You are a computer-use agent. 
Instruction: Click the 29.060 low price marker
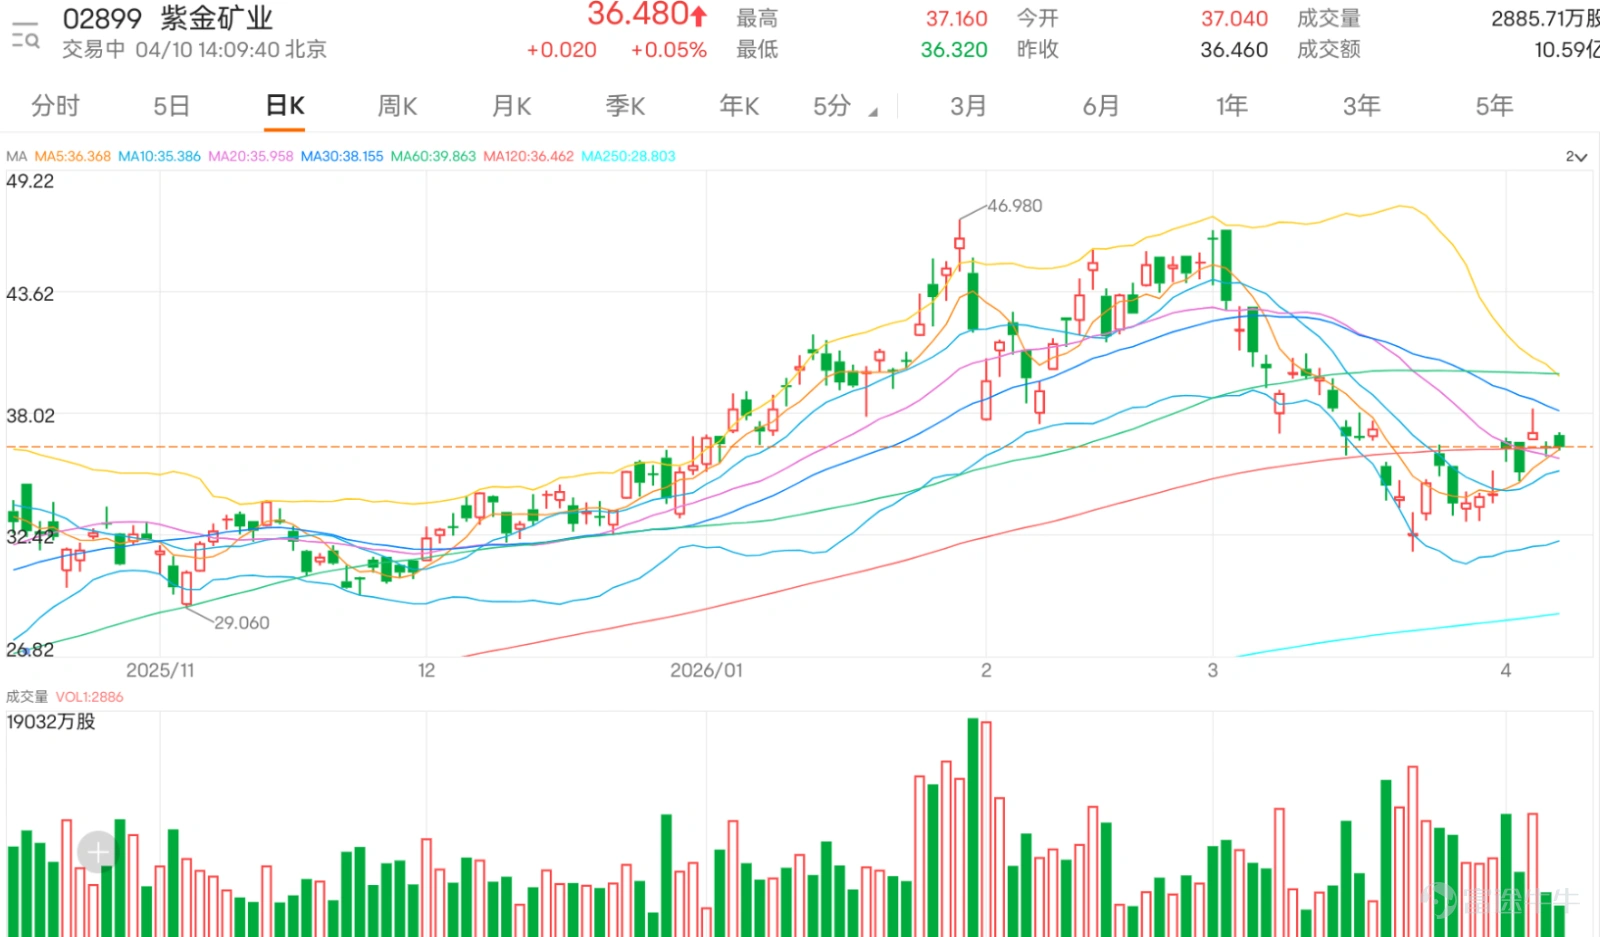click(x=242, y=623)
